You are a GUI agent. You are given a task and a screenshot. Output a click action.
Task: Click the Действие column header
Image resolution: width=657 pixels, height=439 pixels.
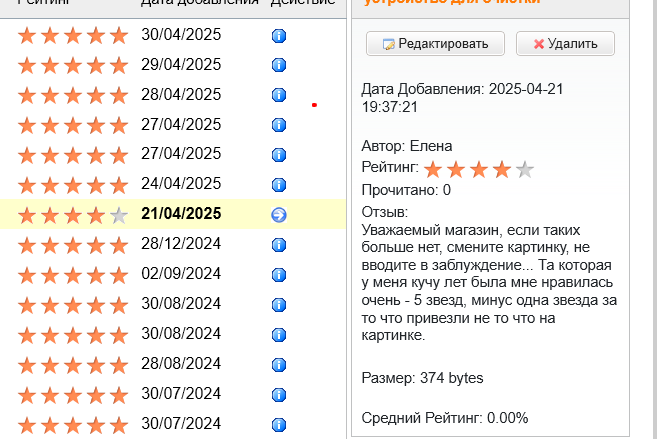pos(304,3)
